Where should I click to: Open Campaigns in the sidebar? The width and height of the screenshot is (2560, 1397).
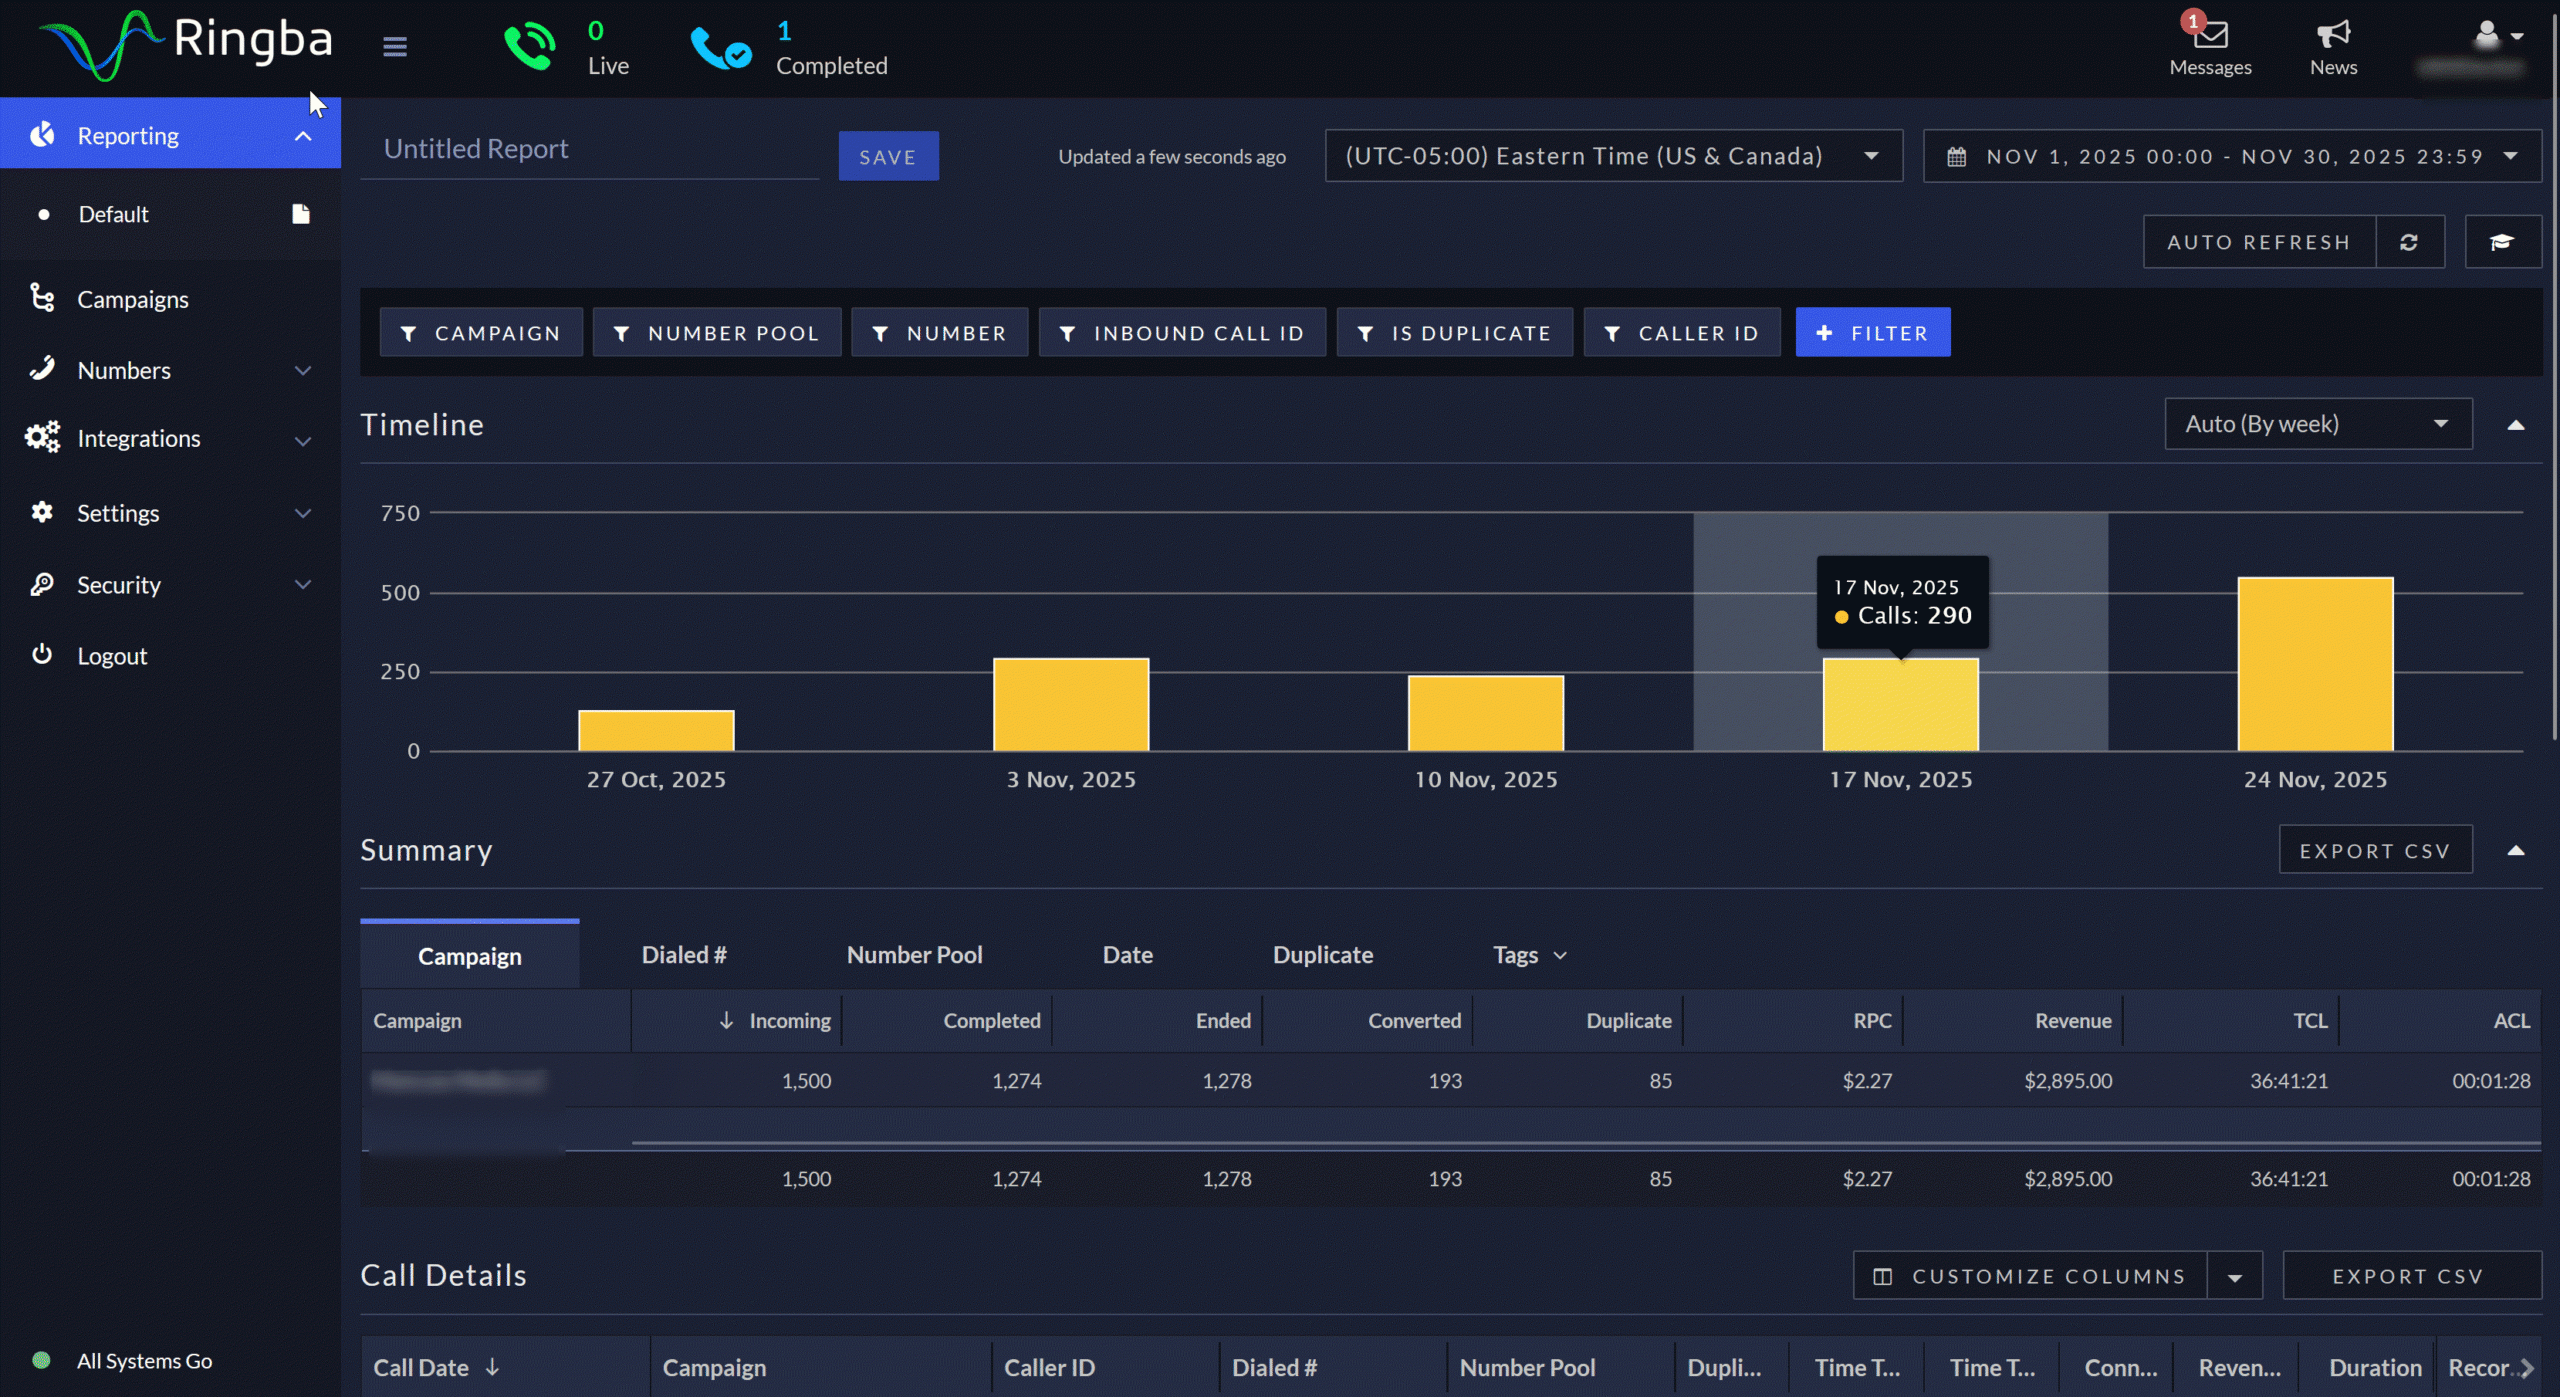(132, 299)
